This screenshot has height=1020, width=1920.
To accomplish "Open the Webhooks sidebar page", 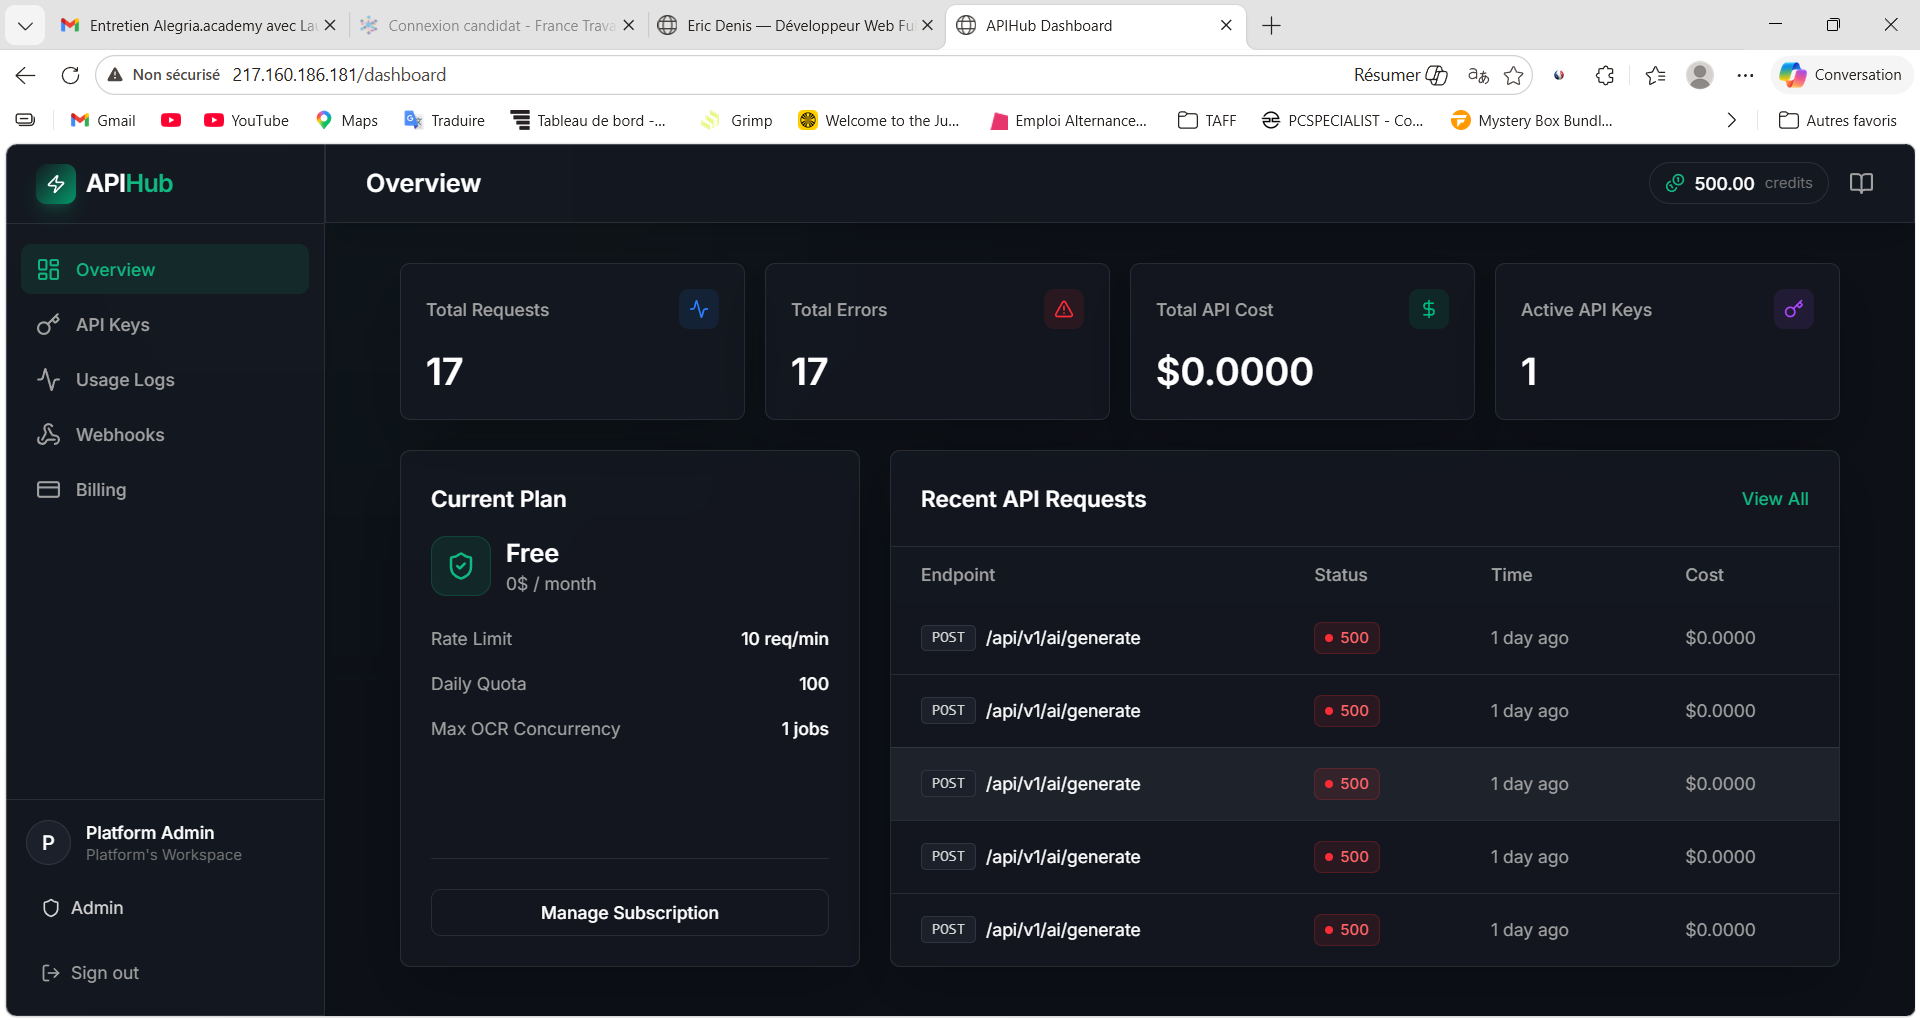I will pyautogui.click(x=165, y=435).
